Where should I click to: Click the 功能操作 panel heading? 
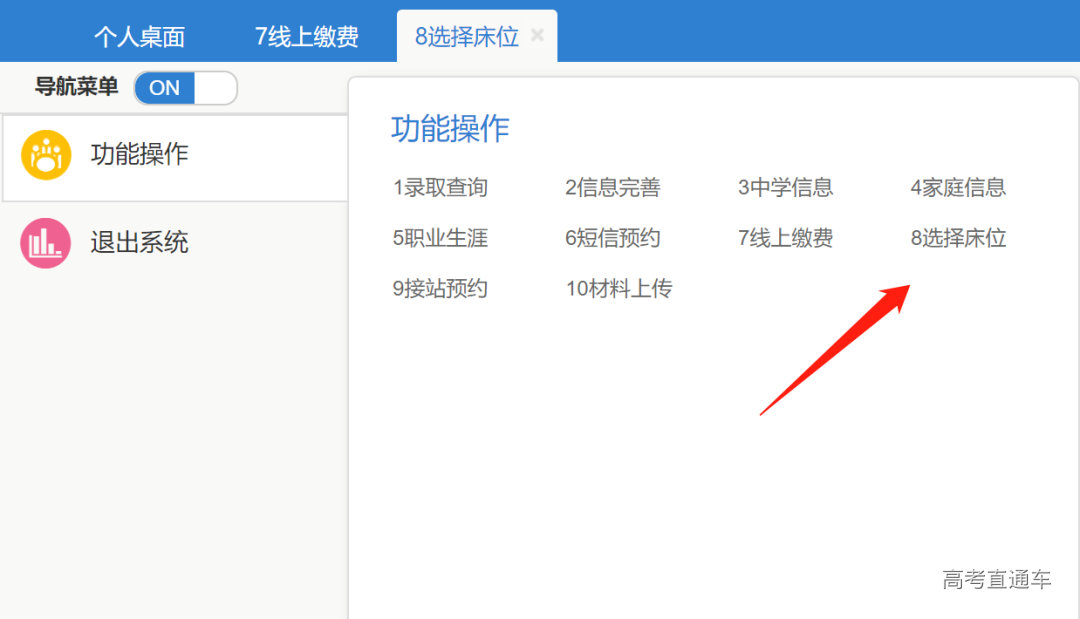(449, 128)
